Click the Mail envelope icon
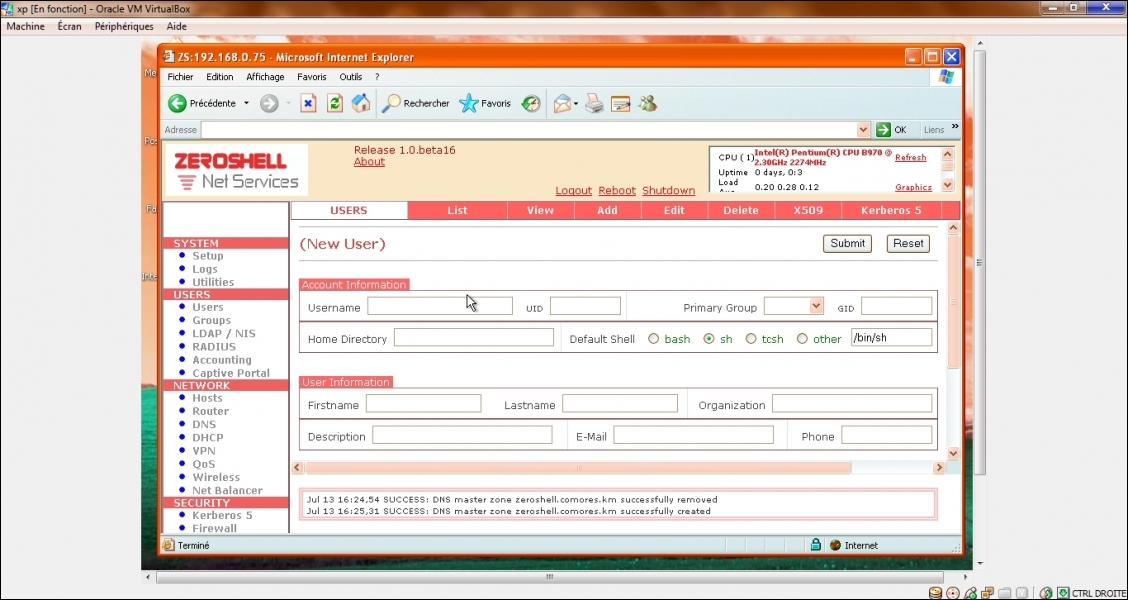Viewport: 1128px width, 600px height. tap(562, 104)
